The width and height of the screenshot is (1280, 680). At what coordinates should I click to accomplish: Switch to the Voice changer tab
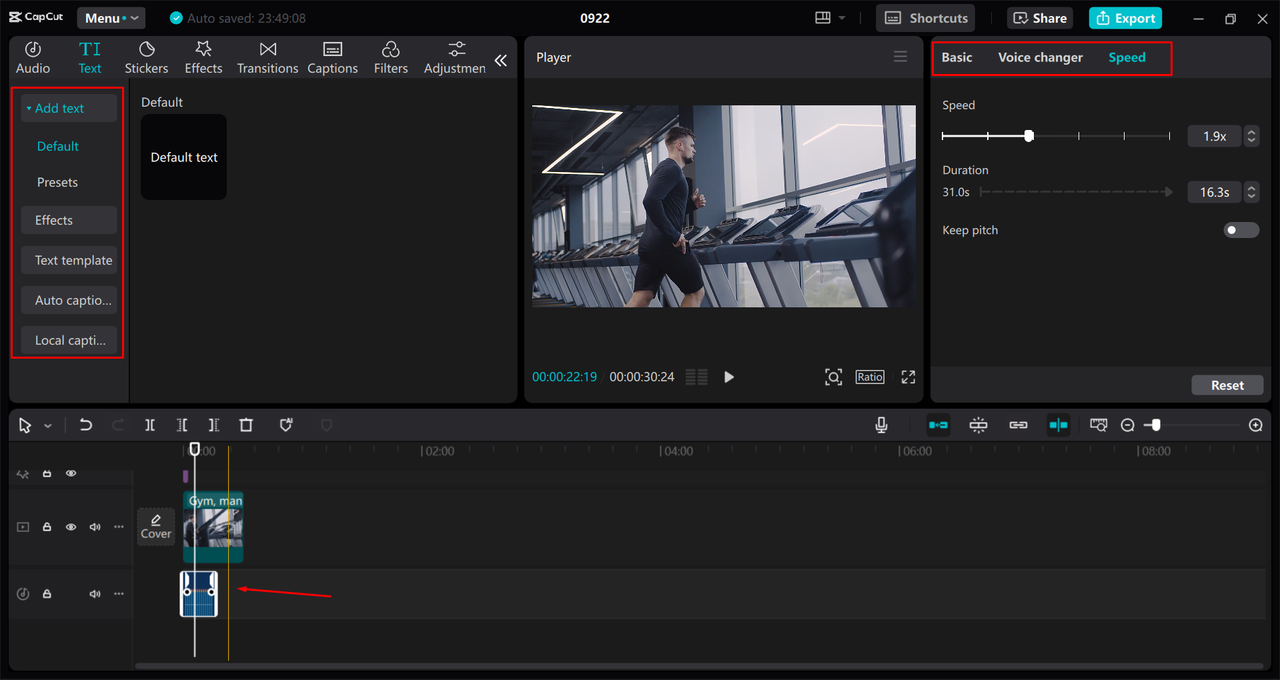[1040, 57]
